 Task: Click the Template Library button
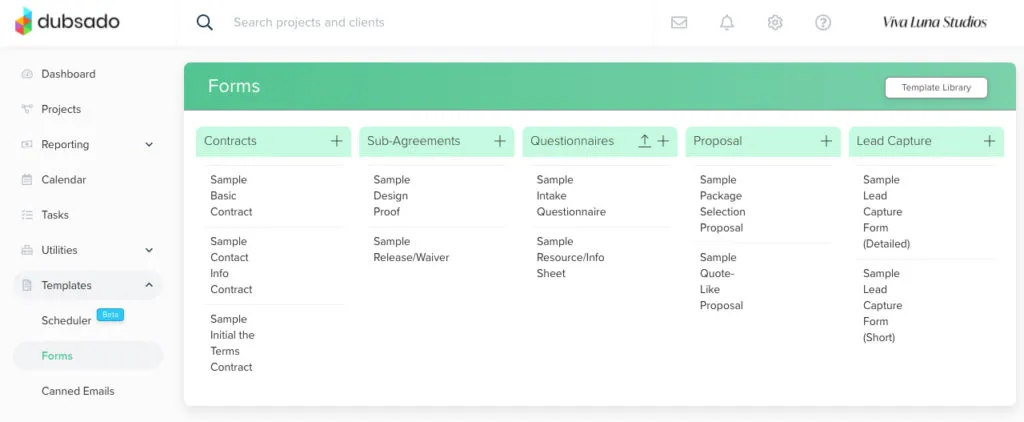pos(936,88)
